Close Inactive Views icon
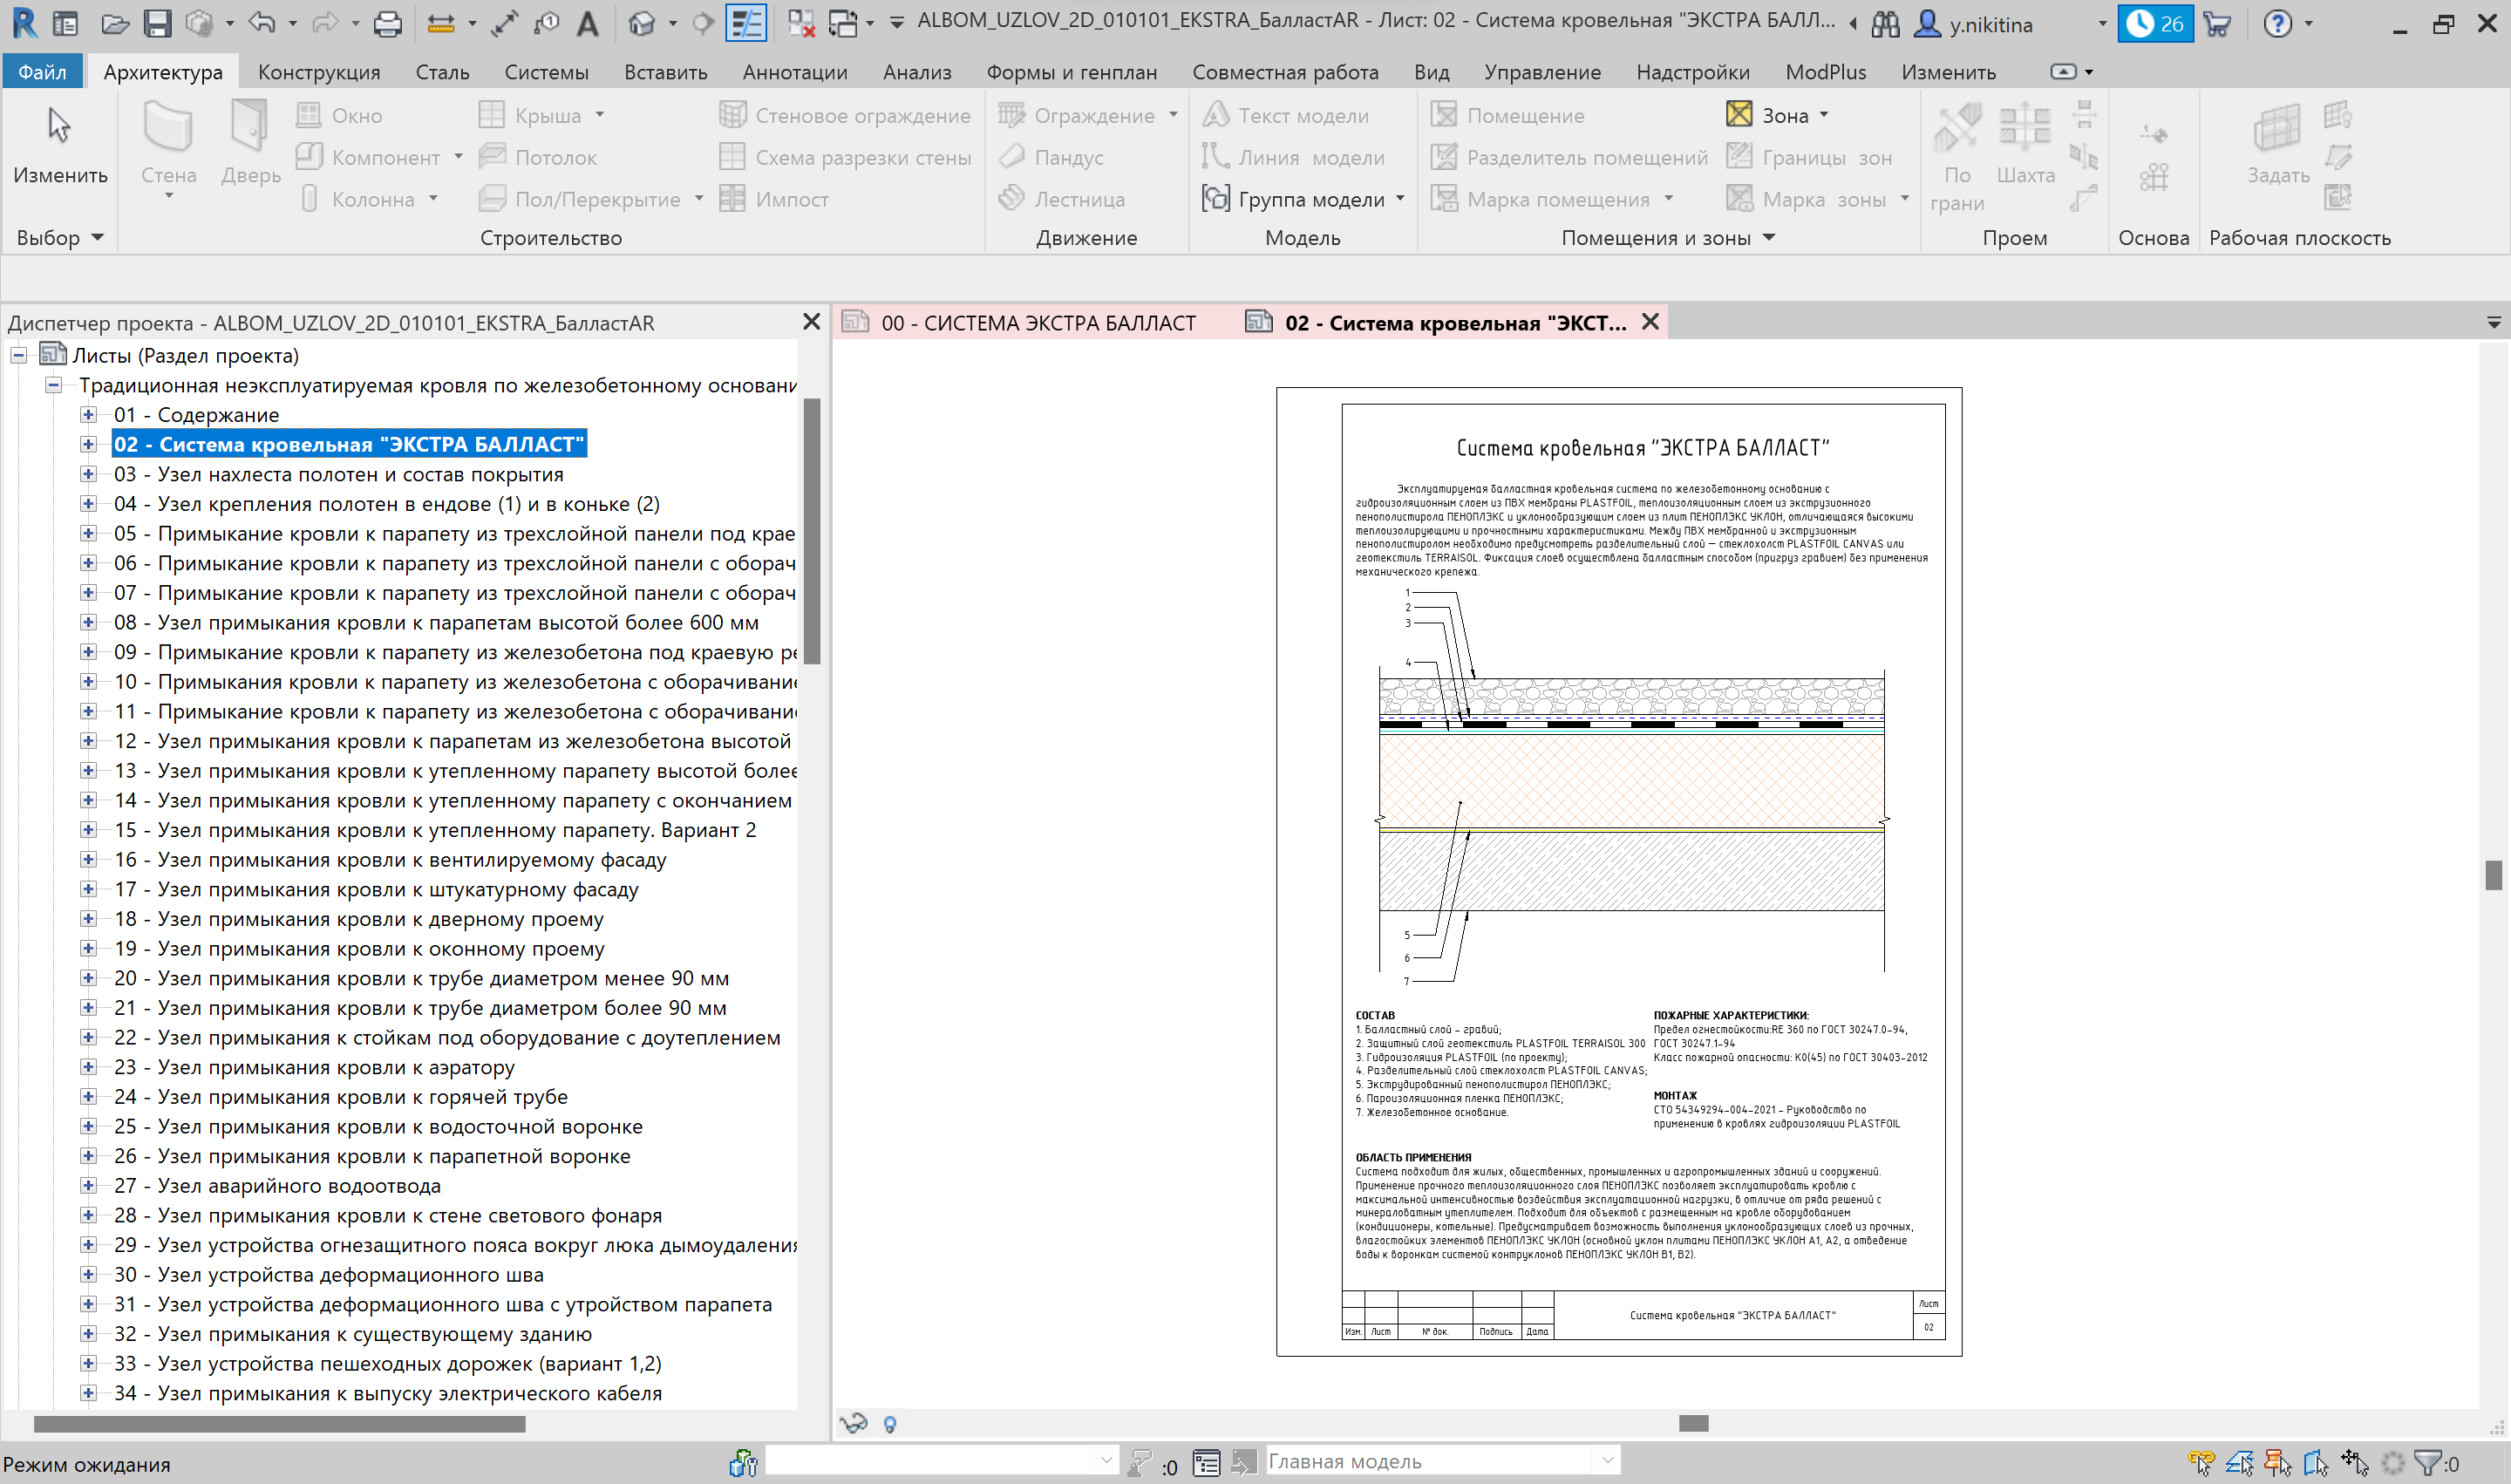Screen dimensions: 2511x1484 tap(801, 23)
